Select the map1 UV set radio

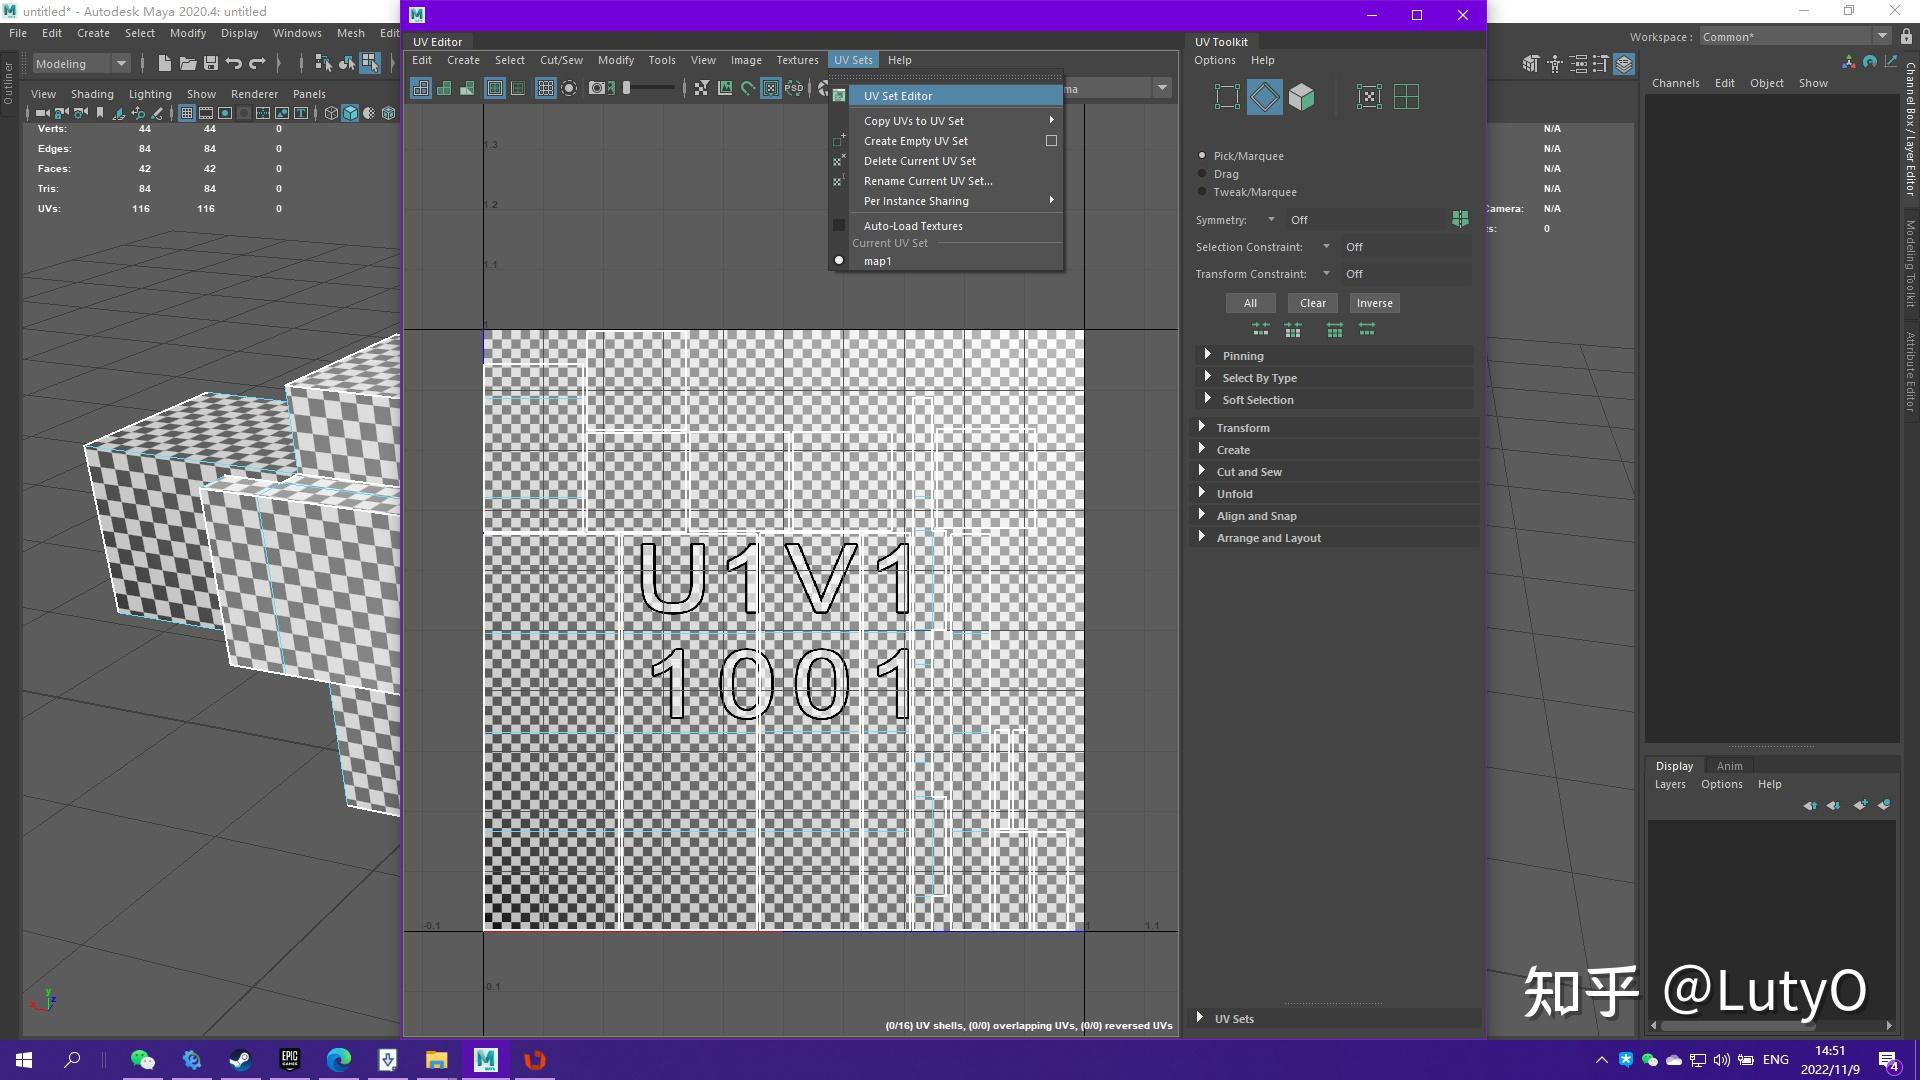click(x=839, y=261)
